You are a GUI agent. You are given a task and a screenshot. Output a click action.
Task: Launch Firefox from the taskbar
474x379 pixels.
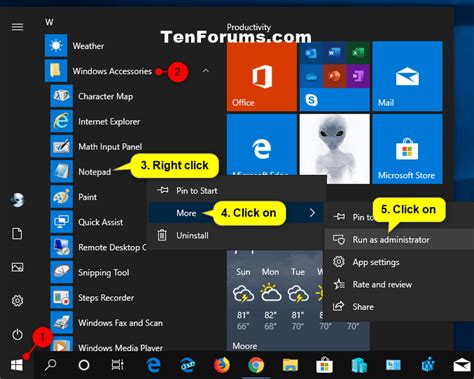coord(222,365)
